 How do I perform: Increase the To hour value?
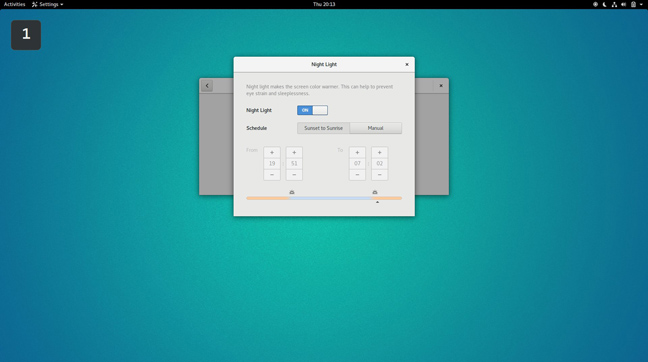(357, 152)
